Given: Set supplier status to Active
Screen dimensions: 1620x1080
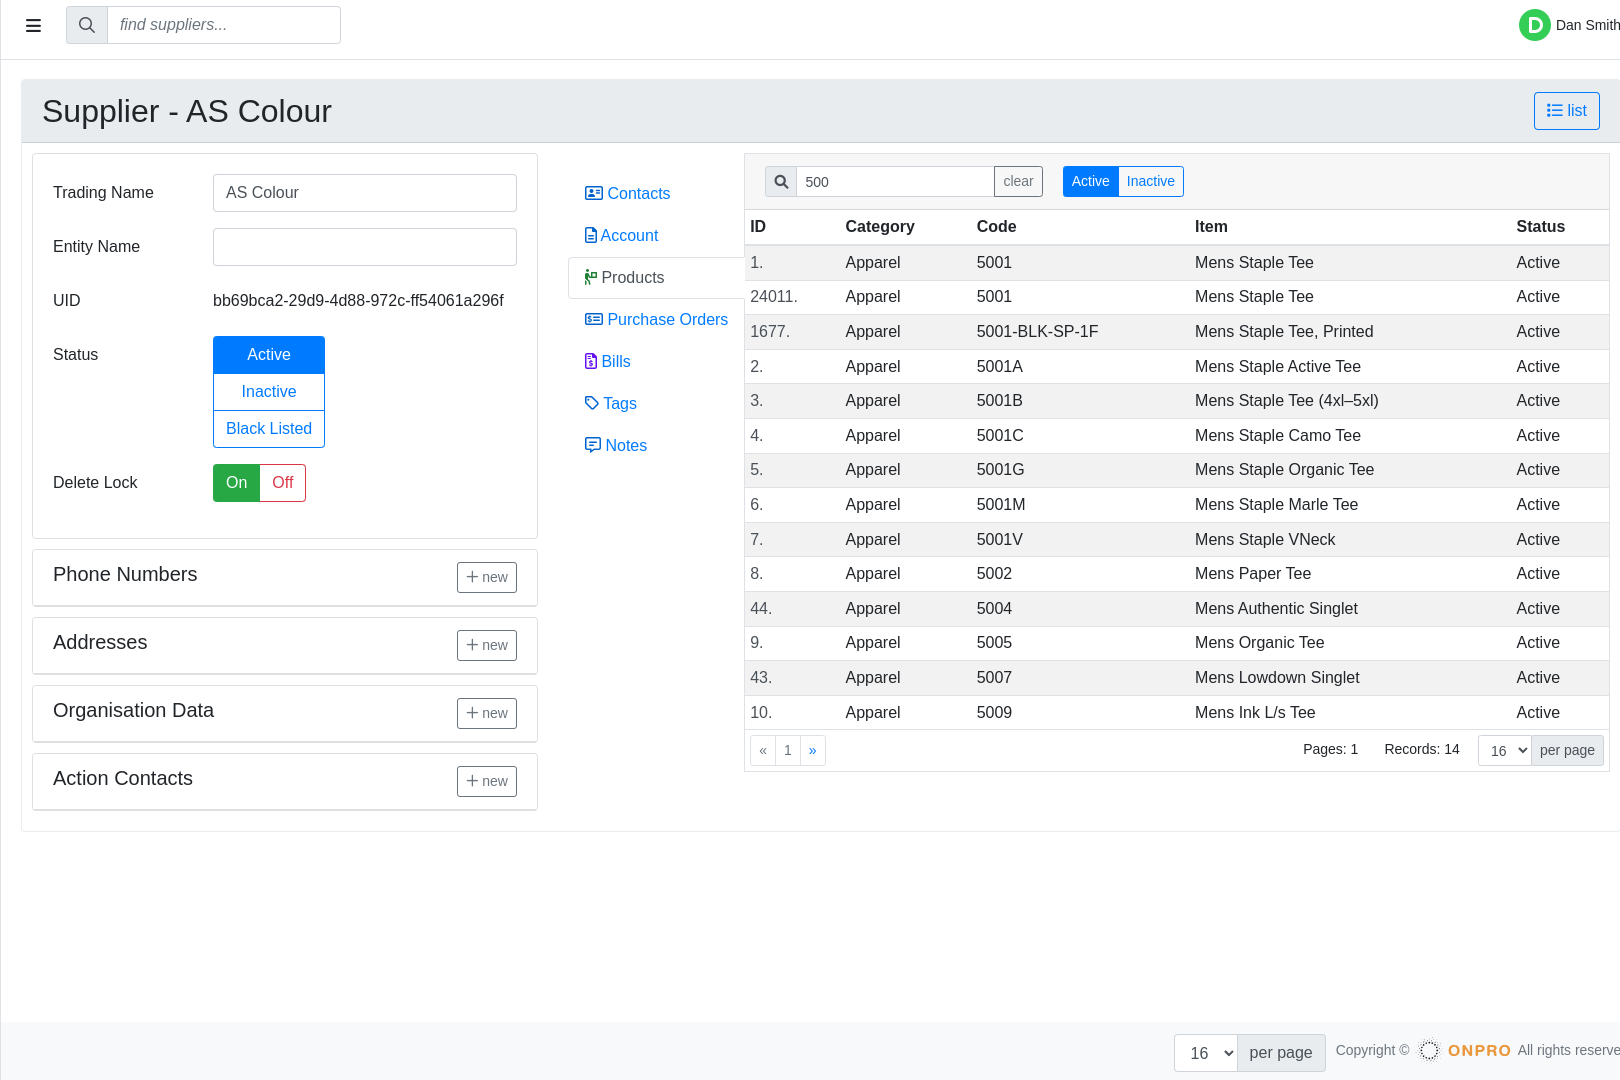Looking at the screenshot, I should tap(269, 355).
